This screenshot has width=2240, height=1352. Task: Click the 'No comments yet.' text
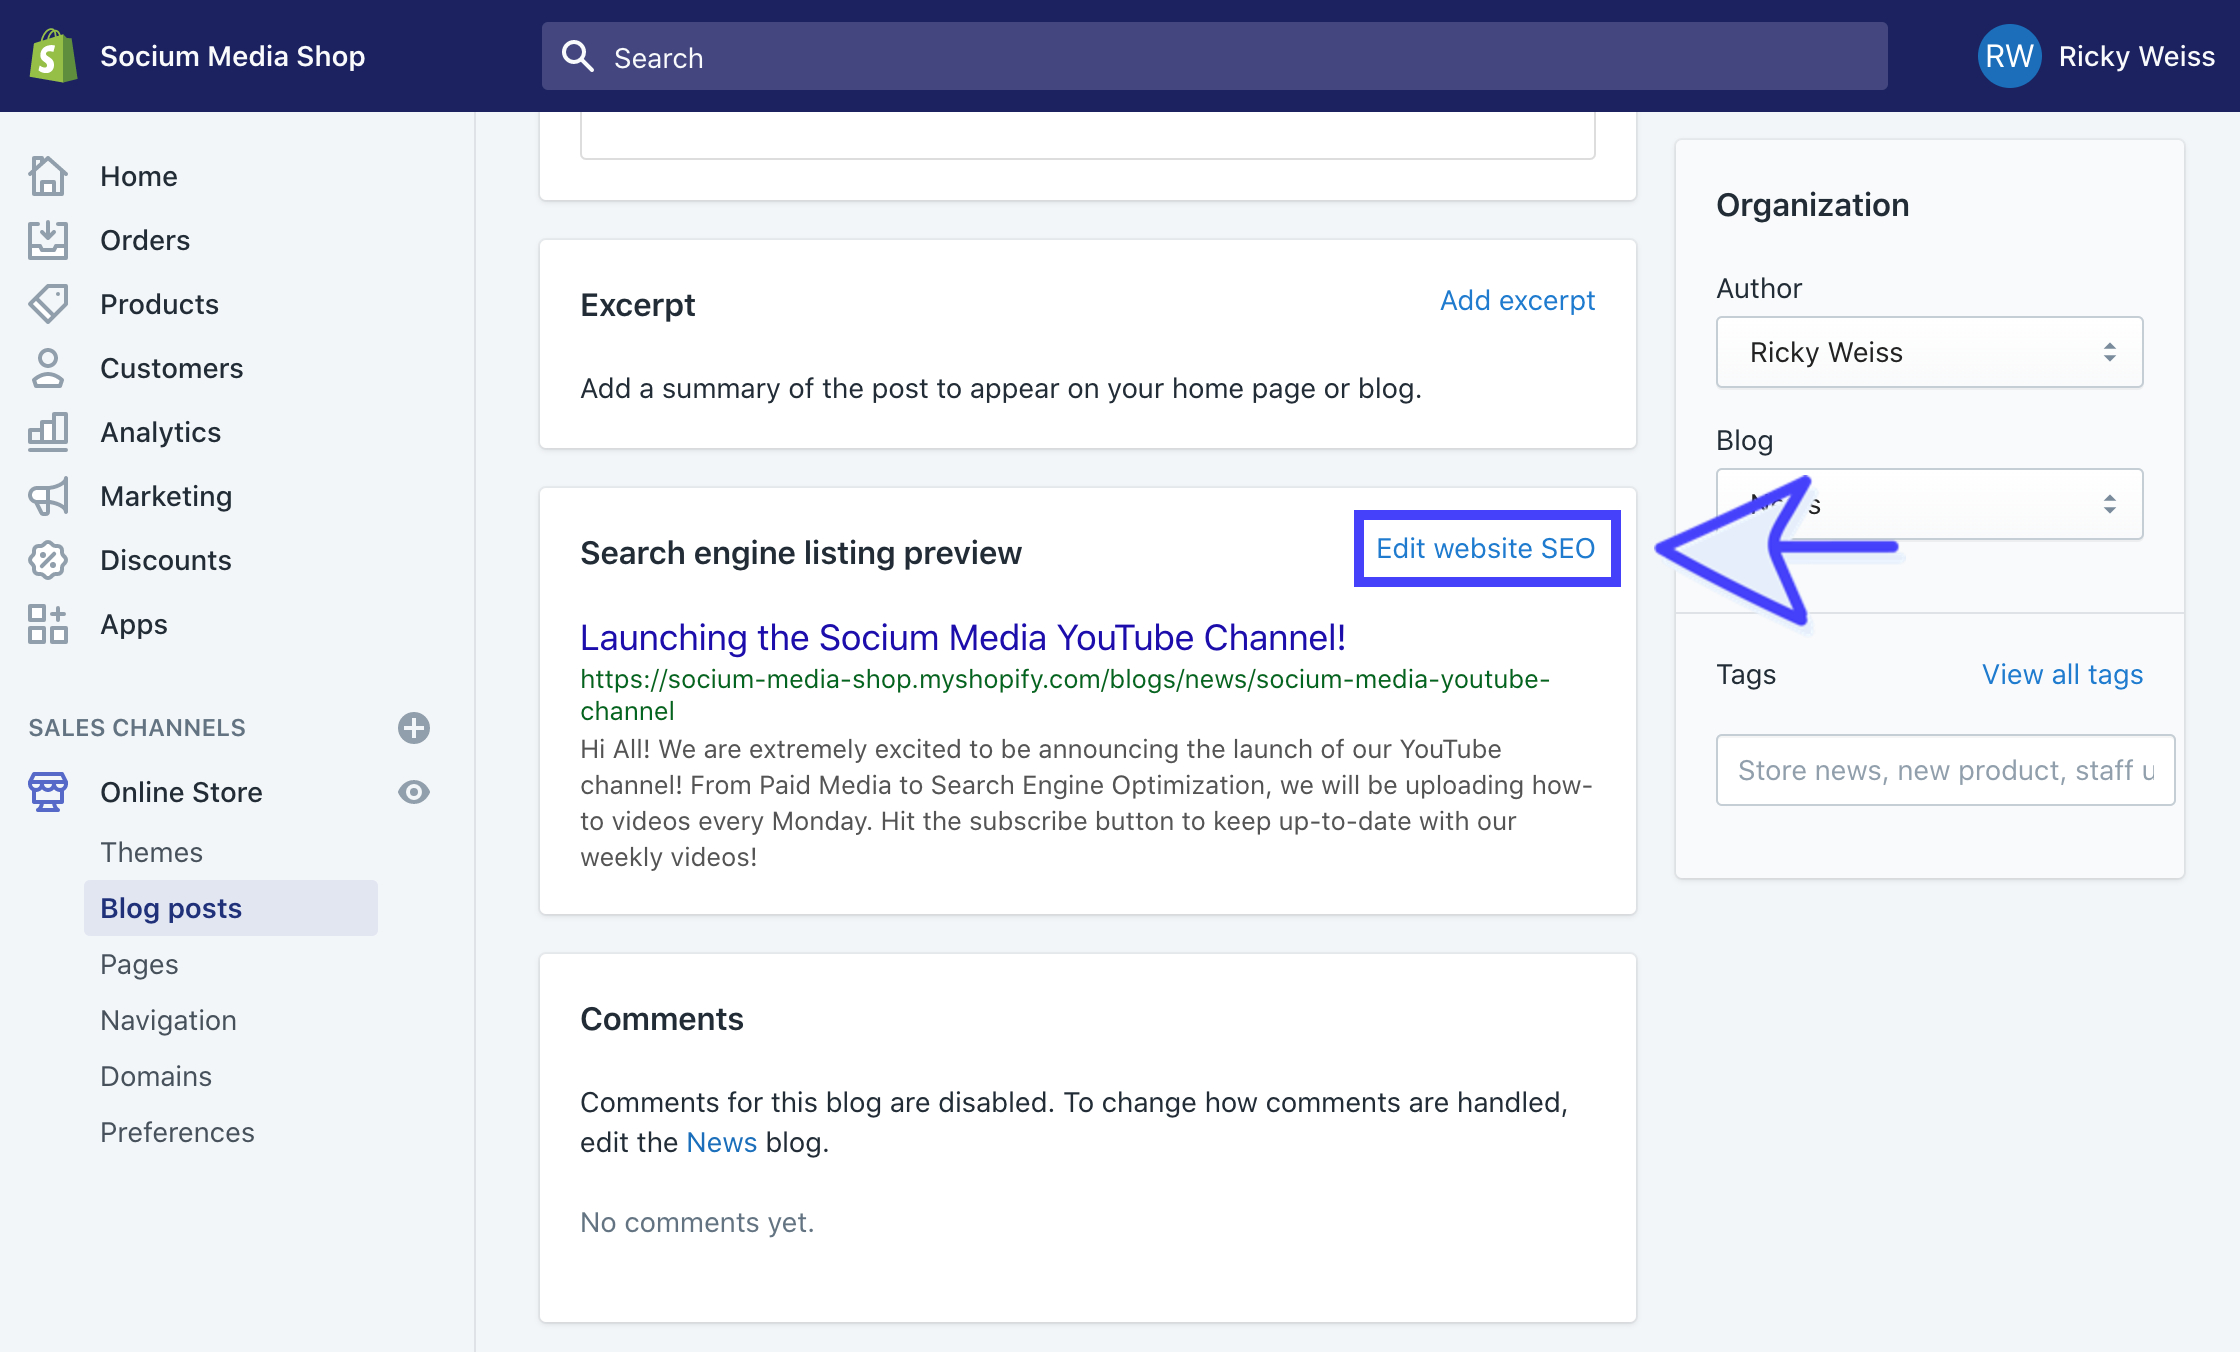[x=697, y=1222]
